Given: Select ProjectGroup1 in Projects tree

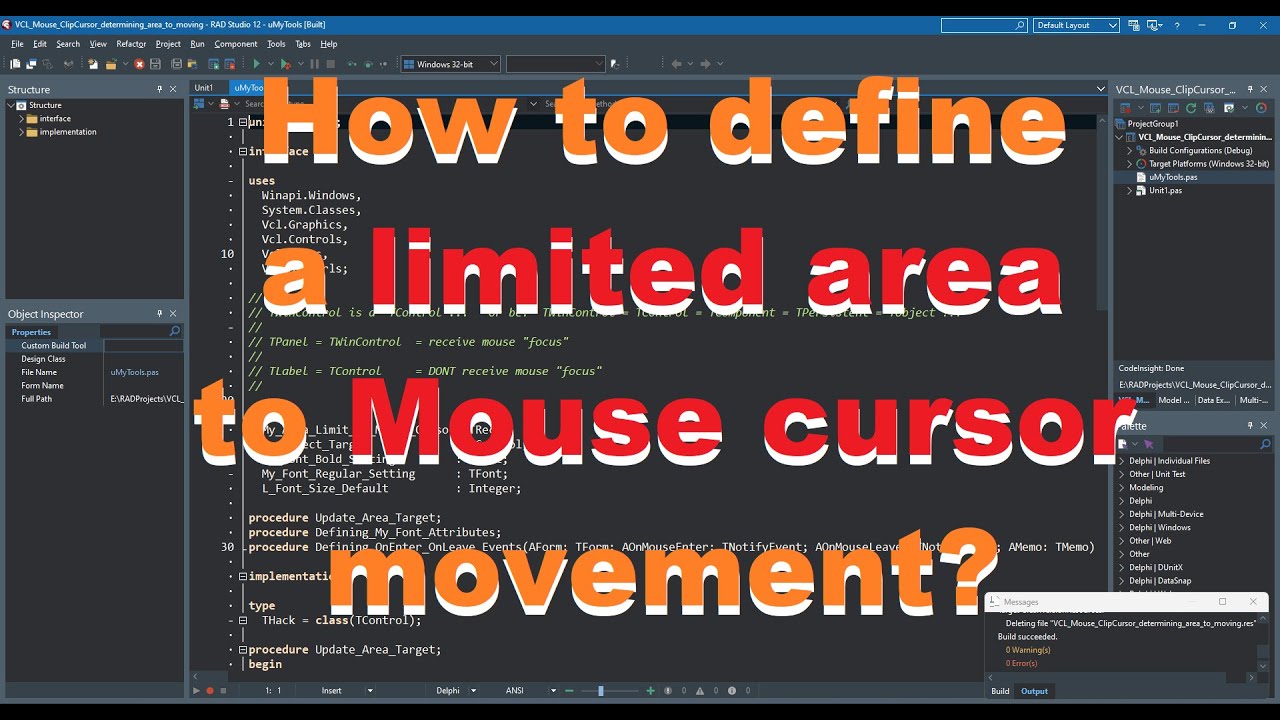Looking at the screenshot, I should click(x=1153, y=124).
